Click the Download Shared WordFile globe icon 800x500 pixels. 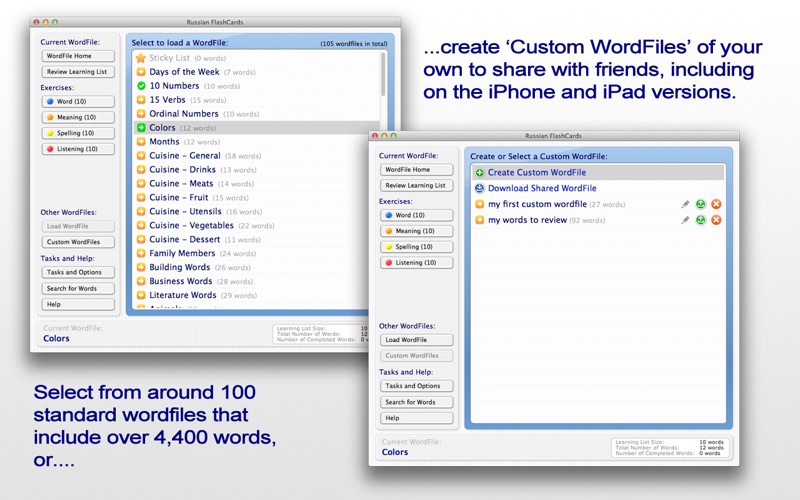click(480, 188)
